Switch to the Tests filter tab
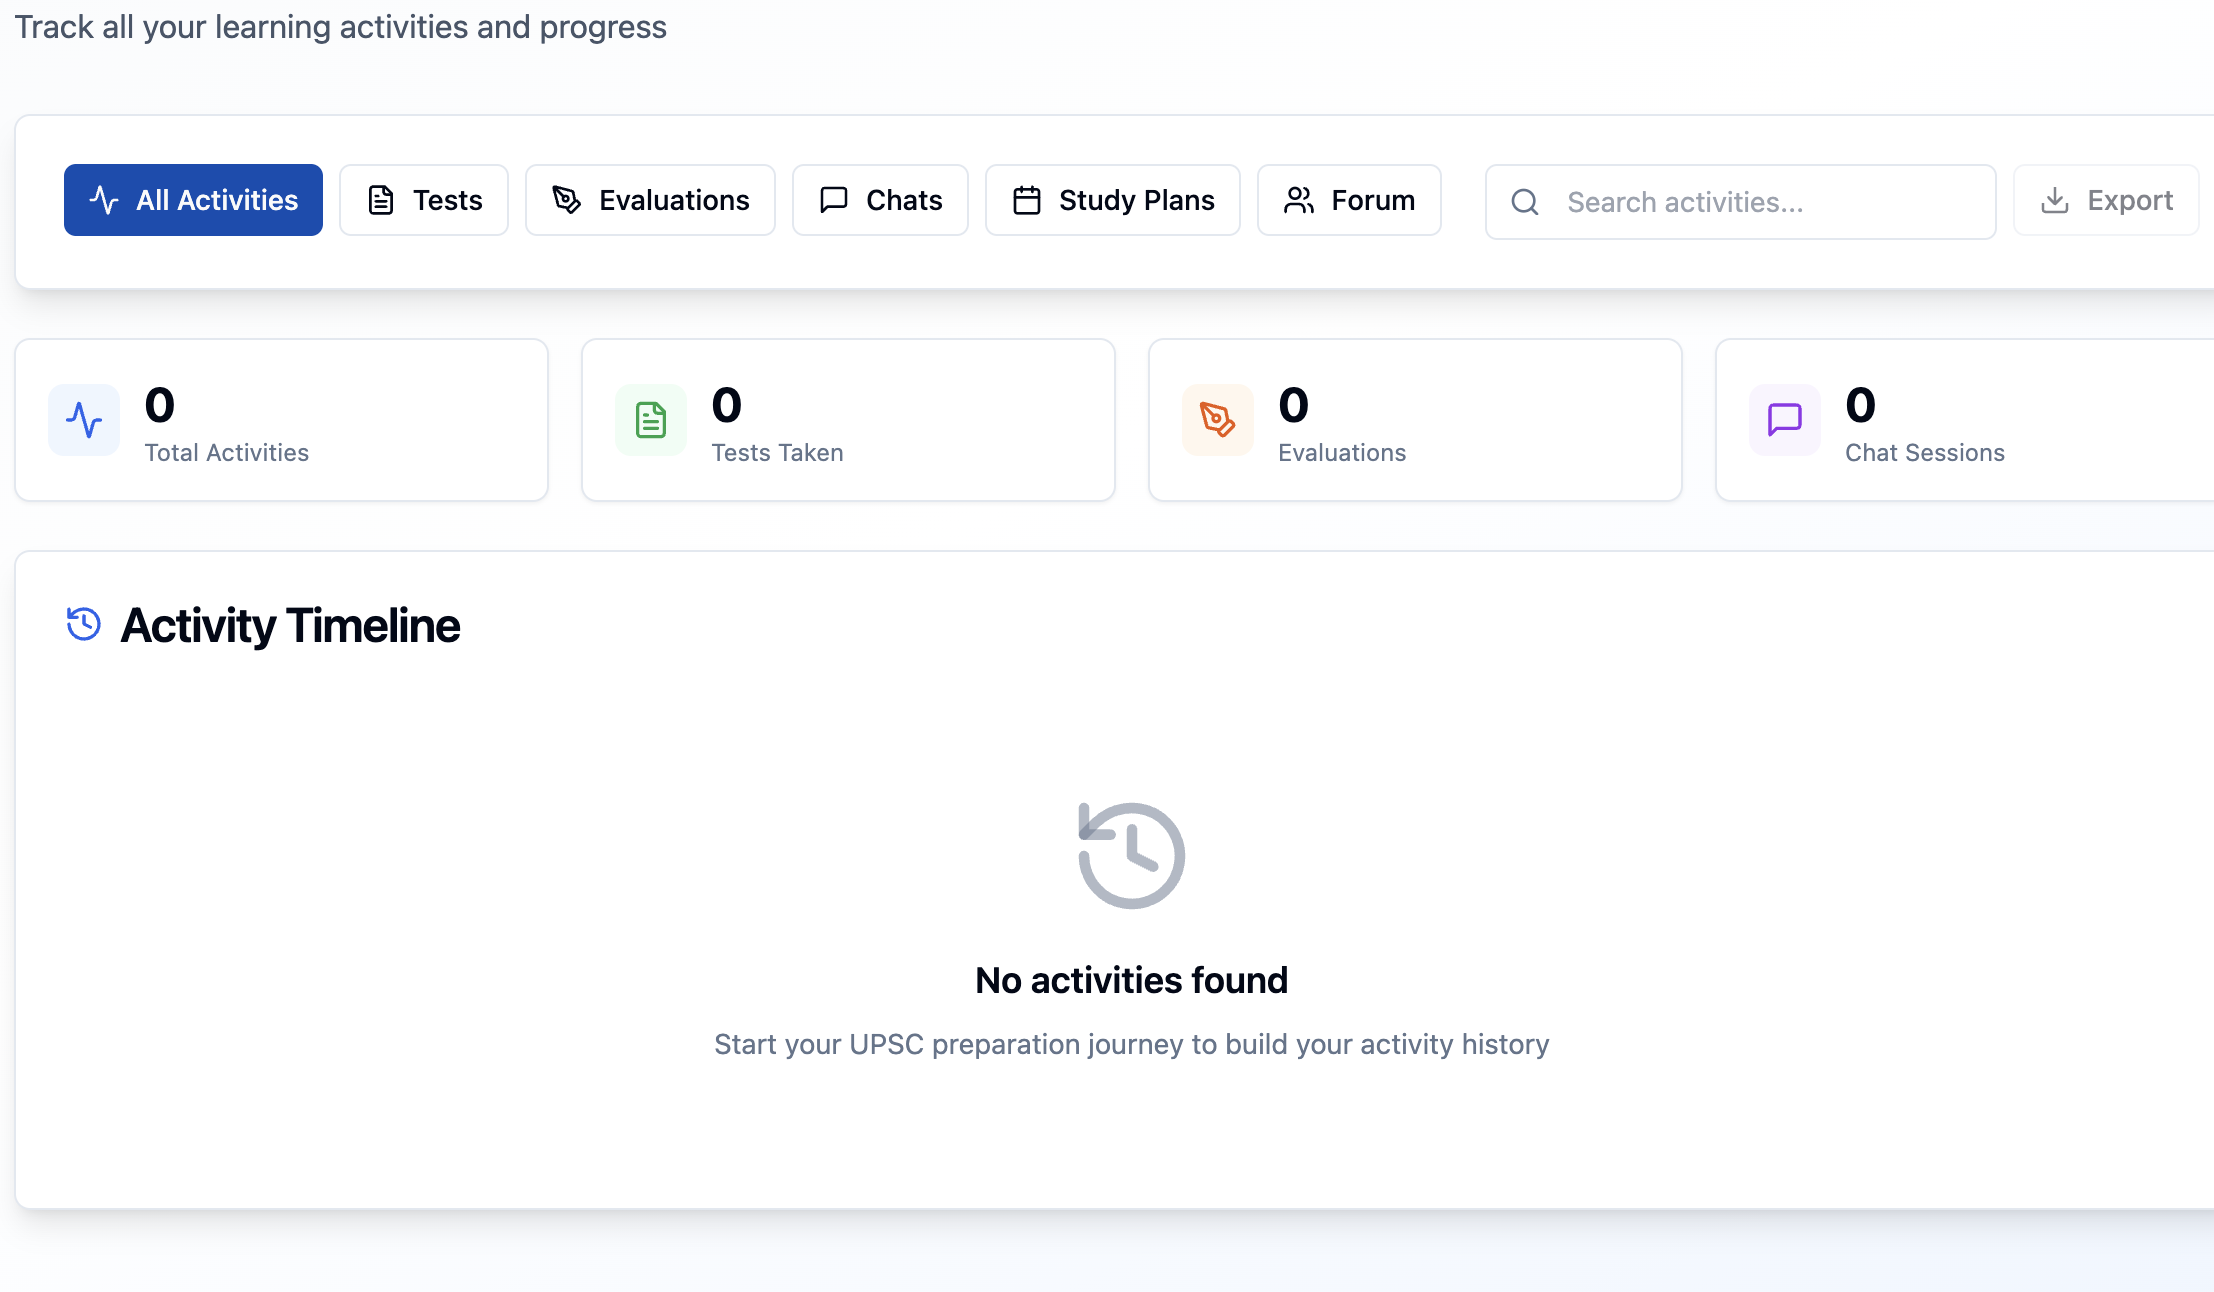 click(424, 200)
